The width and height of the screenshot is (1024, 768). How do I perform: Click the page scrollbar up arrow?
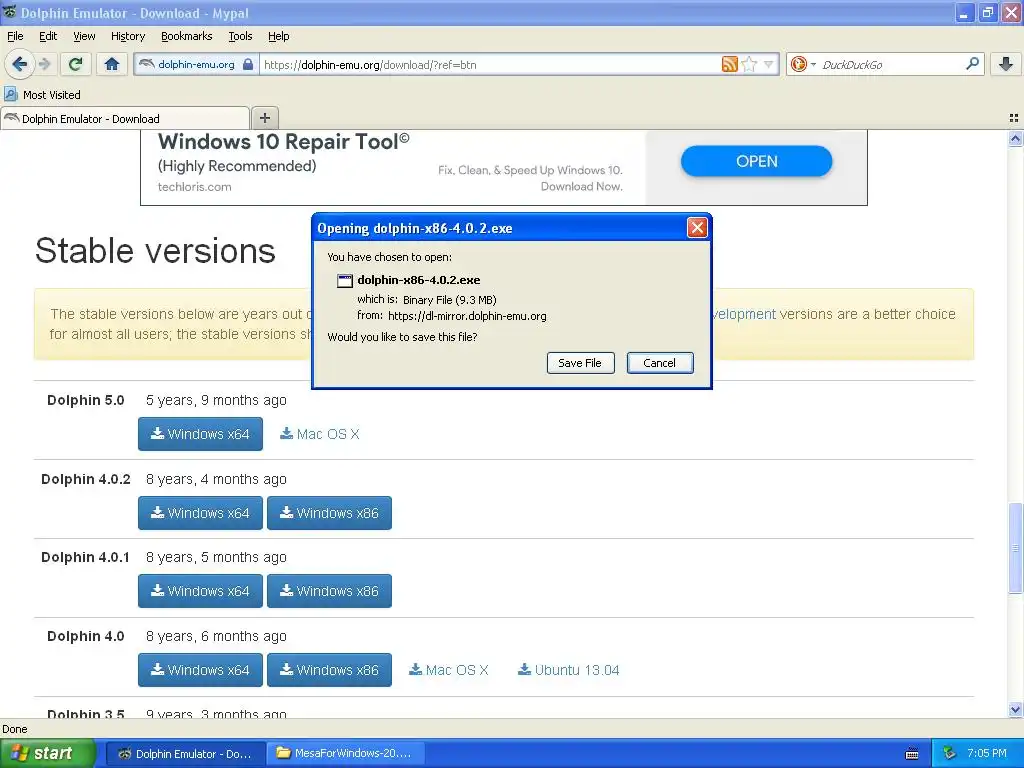click(x=1015, y=138)
